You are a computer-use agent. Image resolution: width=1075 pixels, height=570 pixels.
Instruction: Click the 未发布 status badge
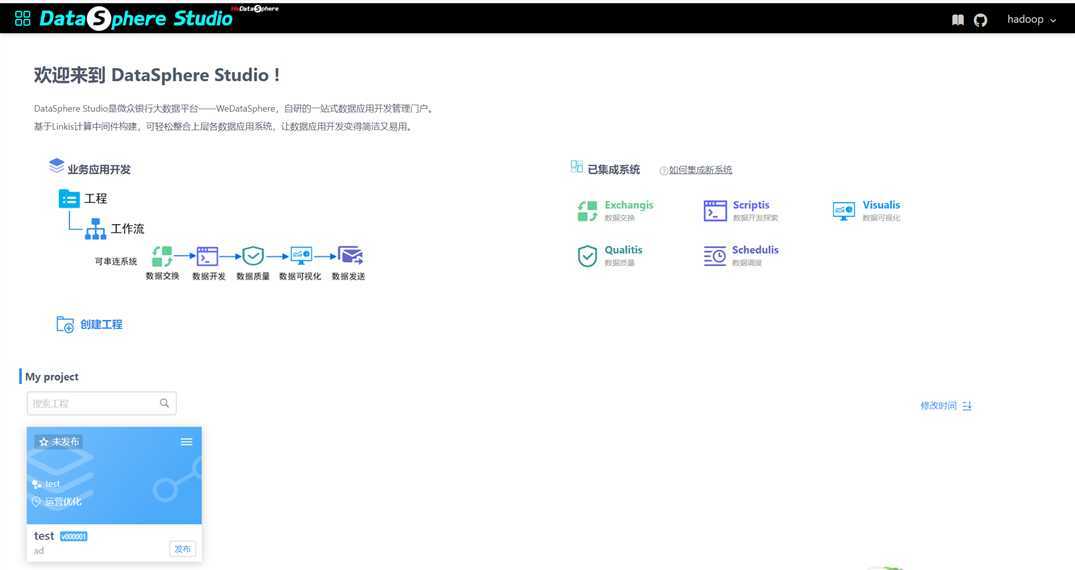click(59, 442)
